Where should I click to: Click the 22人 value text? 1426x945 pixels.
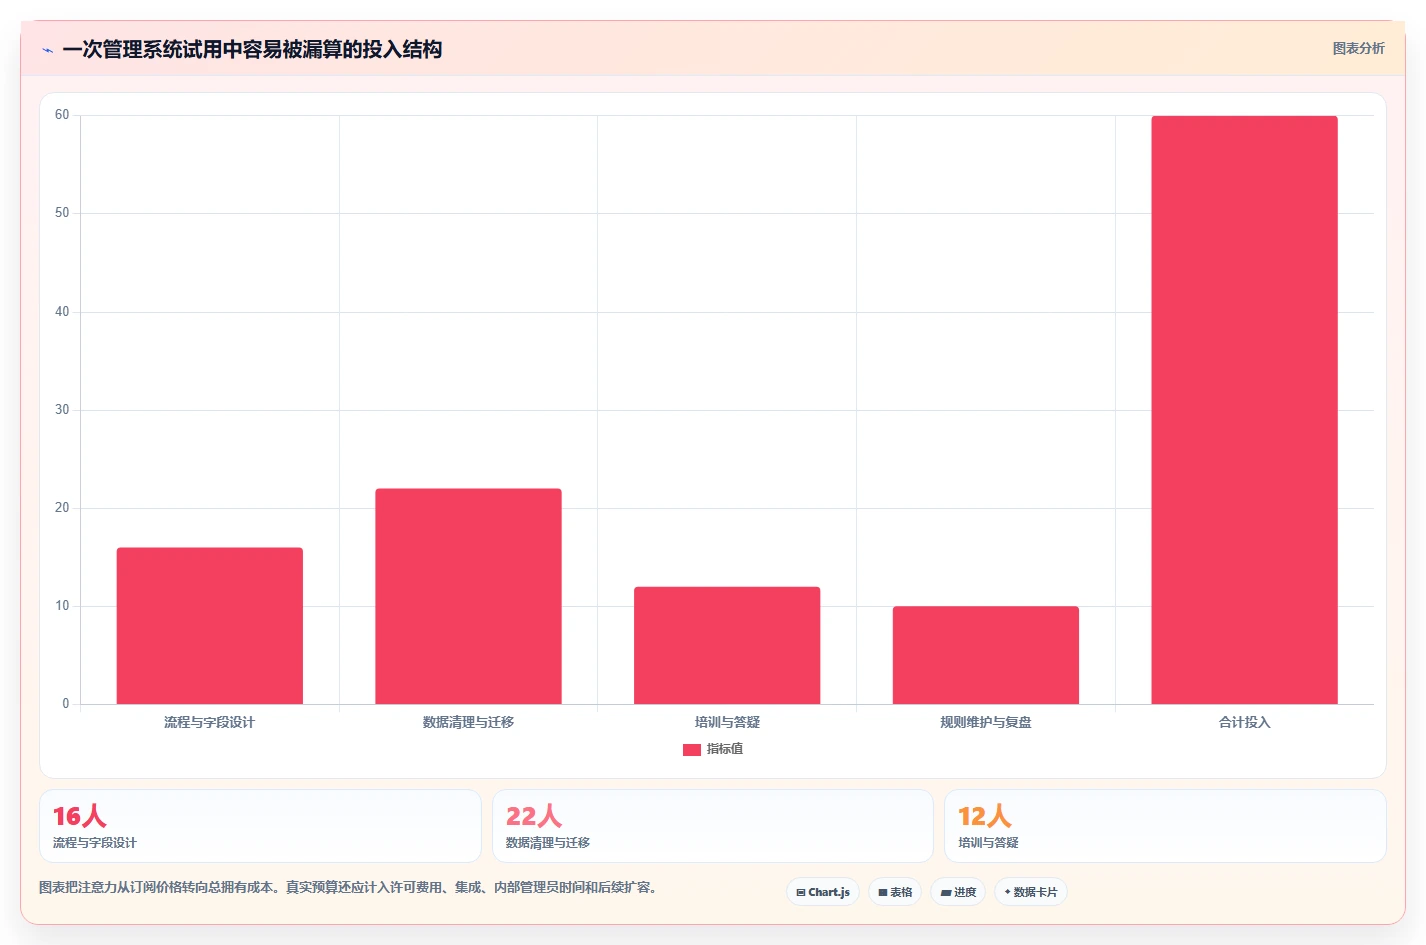pyautogui.click(x=534, y=816)
